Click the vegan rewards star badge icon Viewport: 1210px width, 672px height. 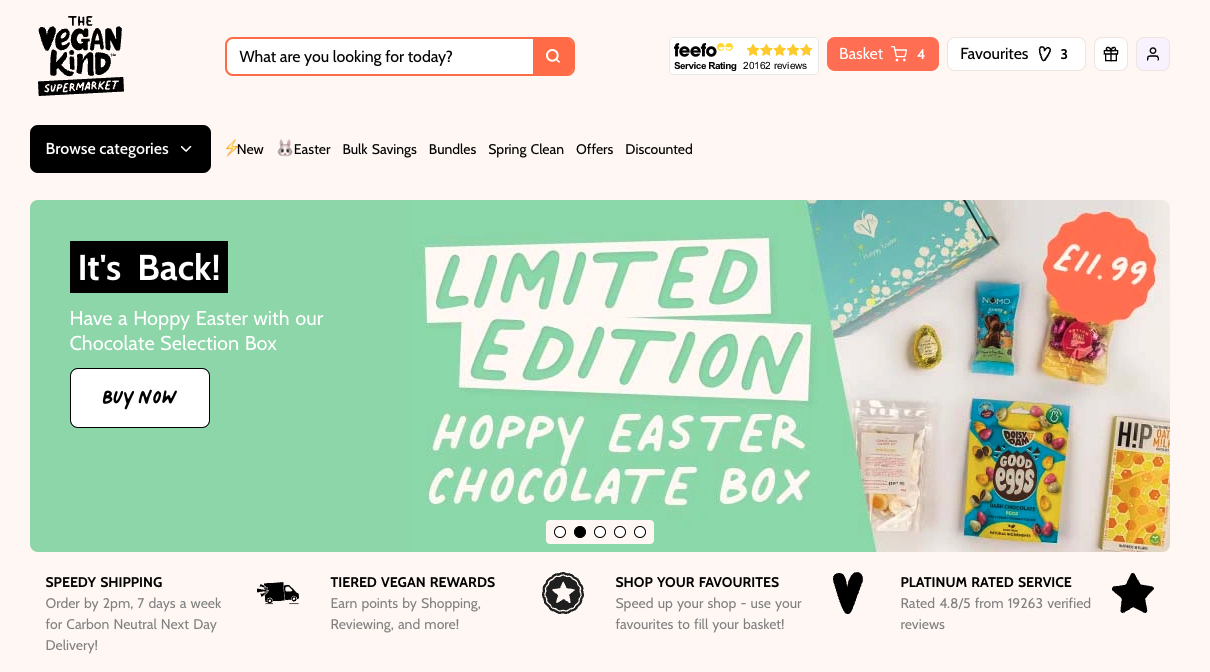(563, 593)
